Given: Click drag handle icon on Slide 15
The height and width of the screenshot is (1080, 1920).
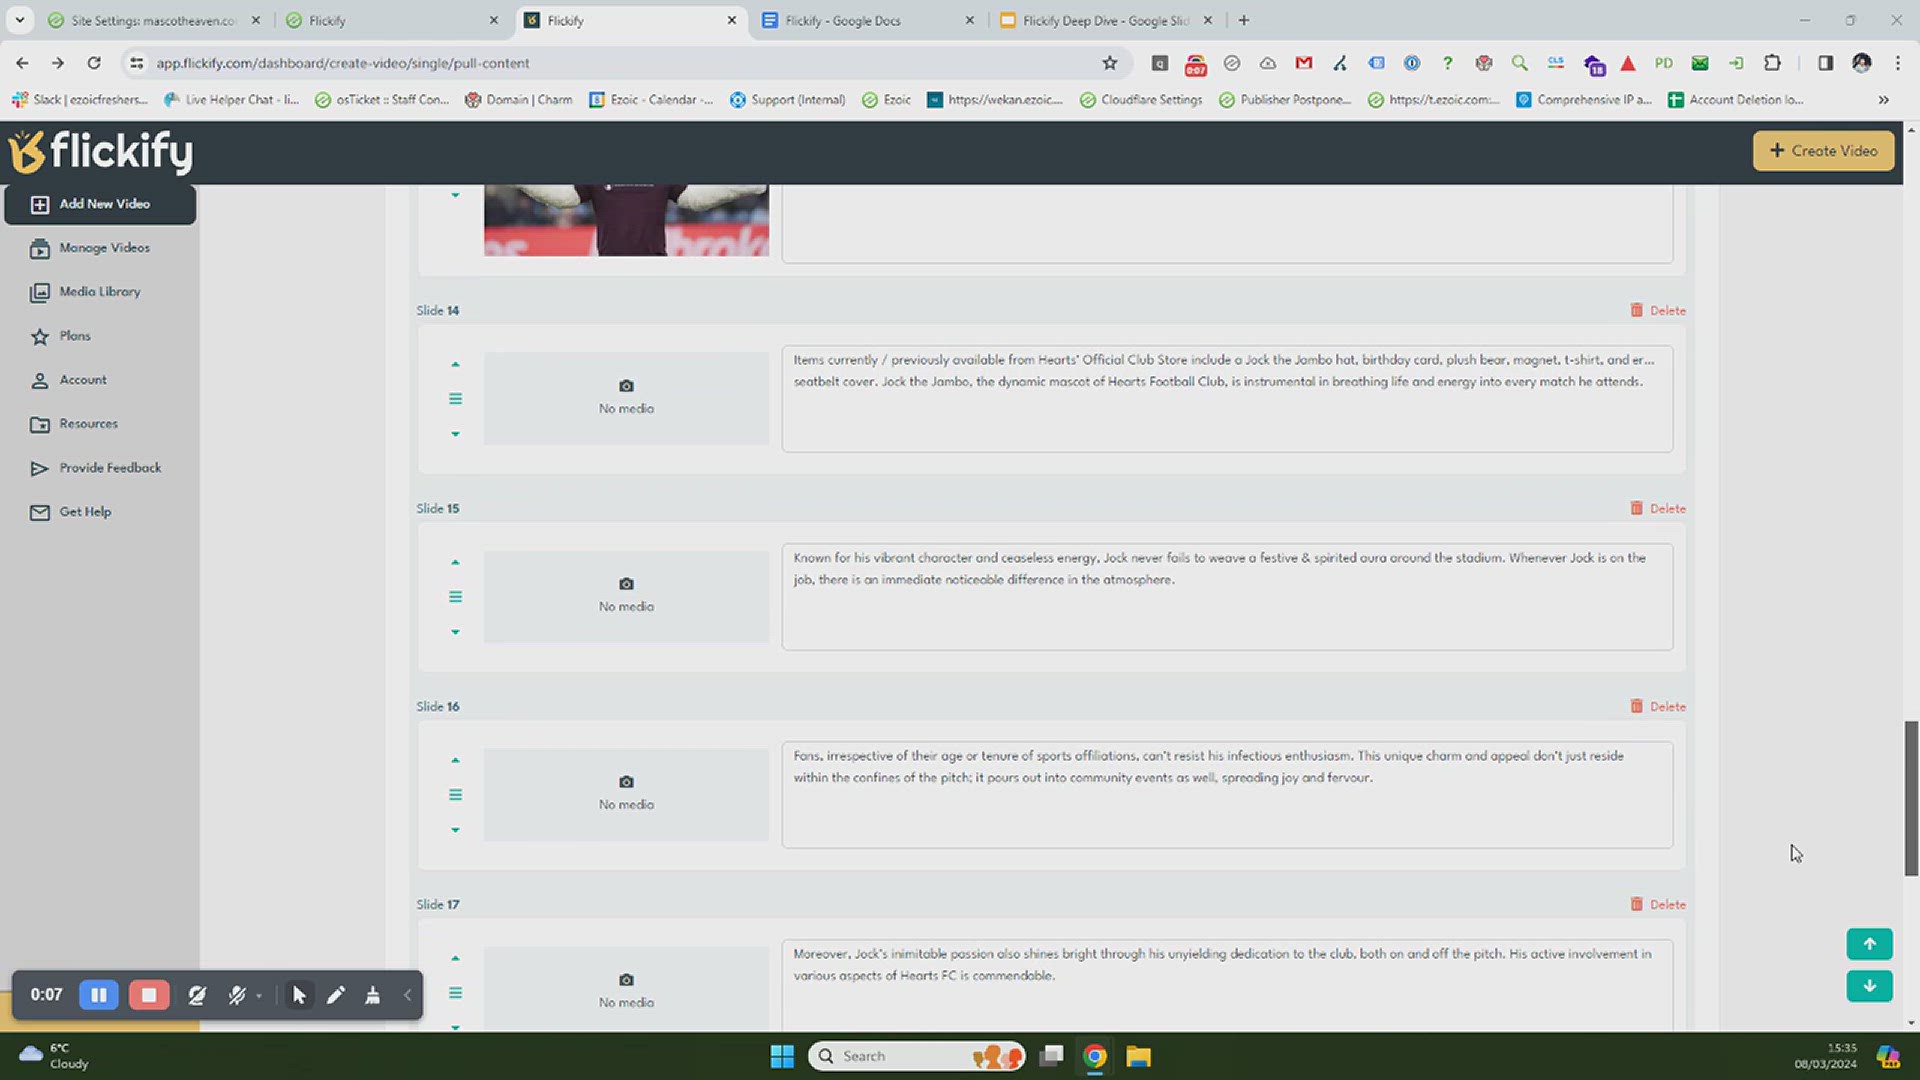Looking at the screenshot, I should [x=455, y=597].
